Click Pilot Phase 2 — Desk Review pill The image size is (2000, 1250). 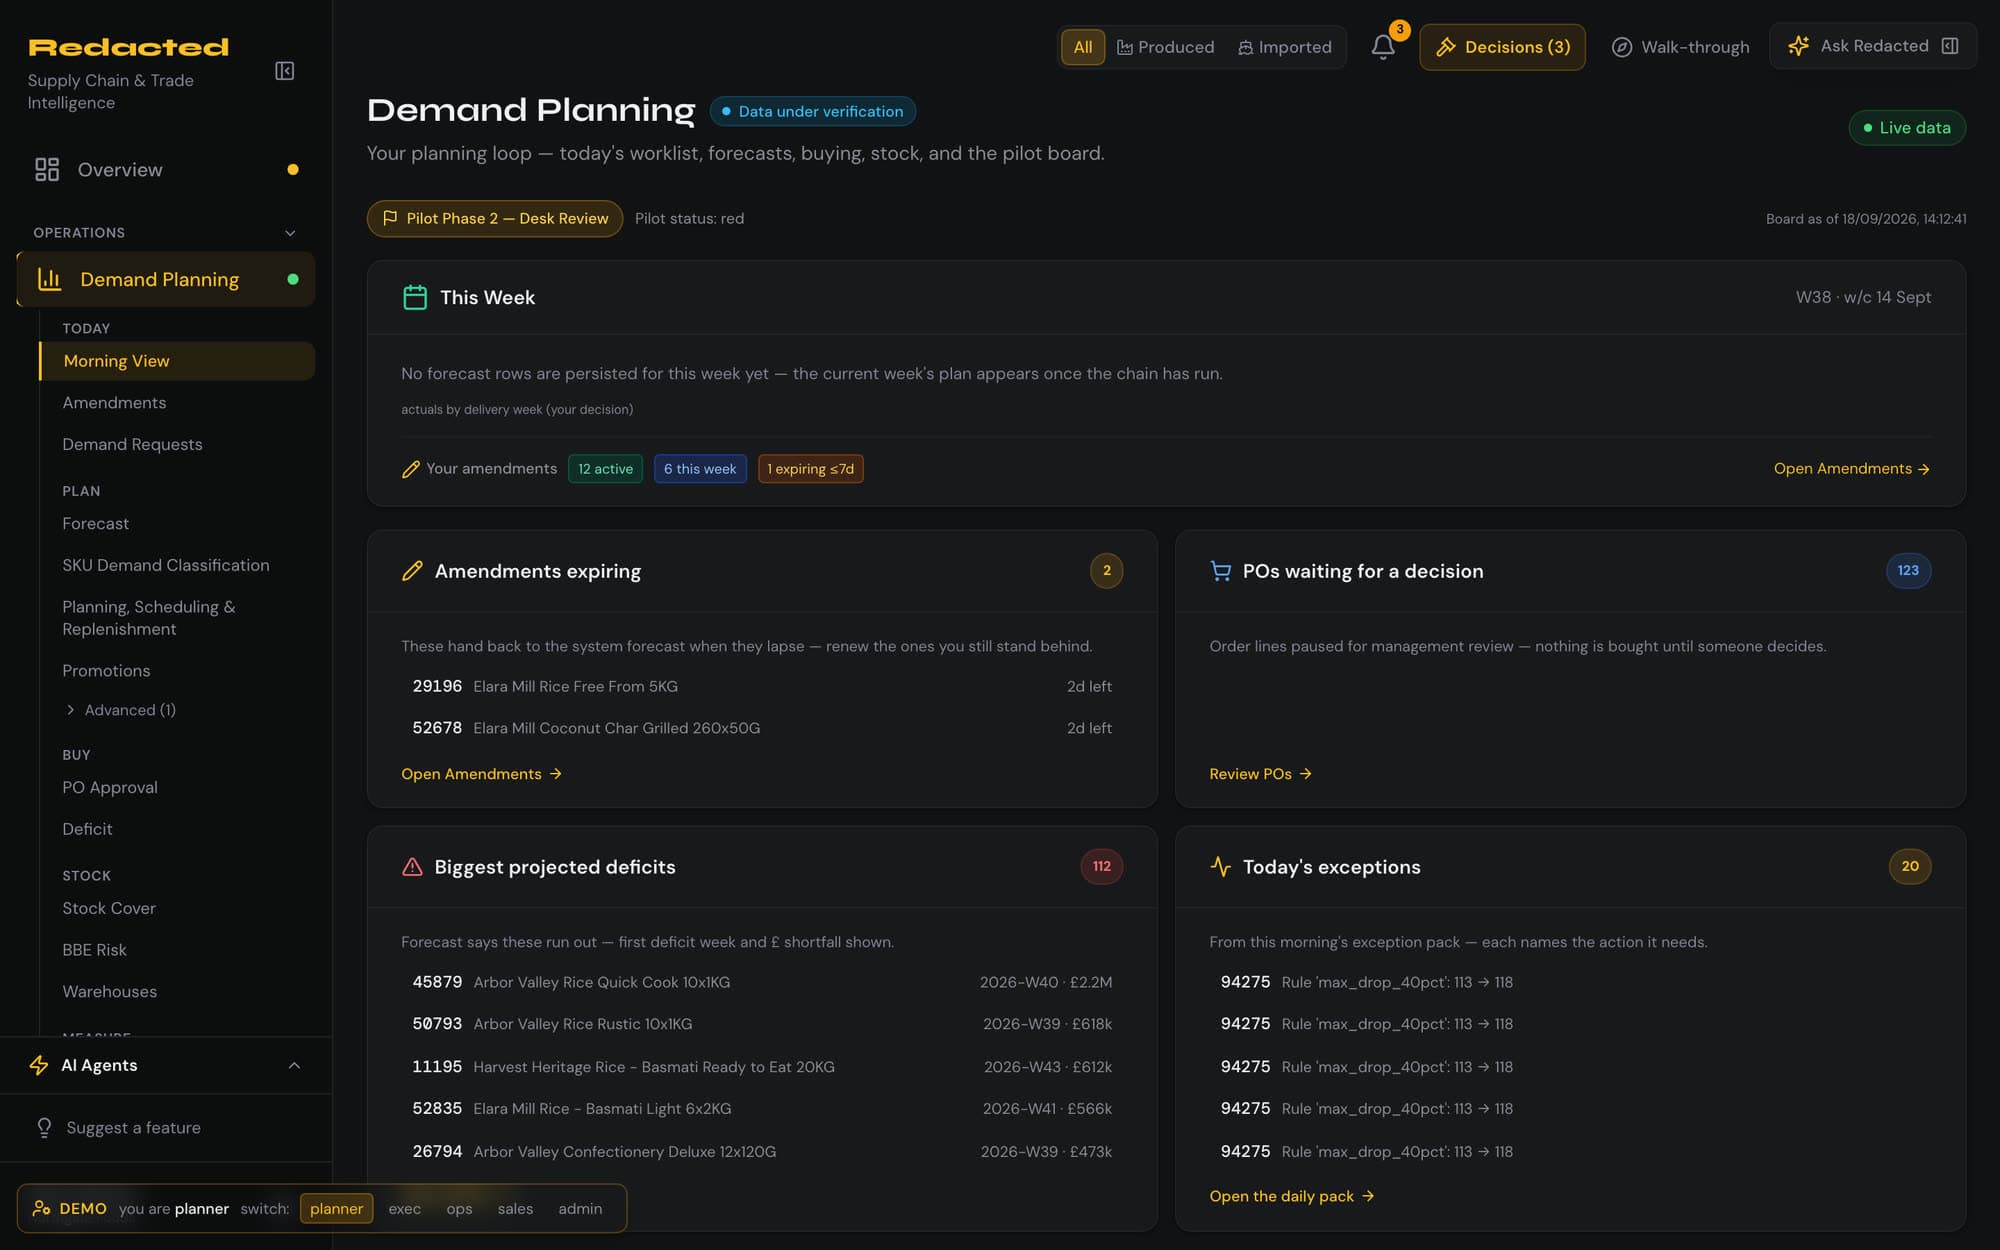[x=495, y=218]
